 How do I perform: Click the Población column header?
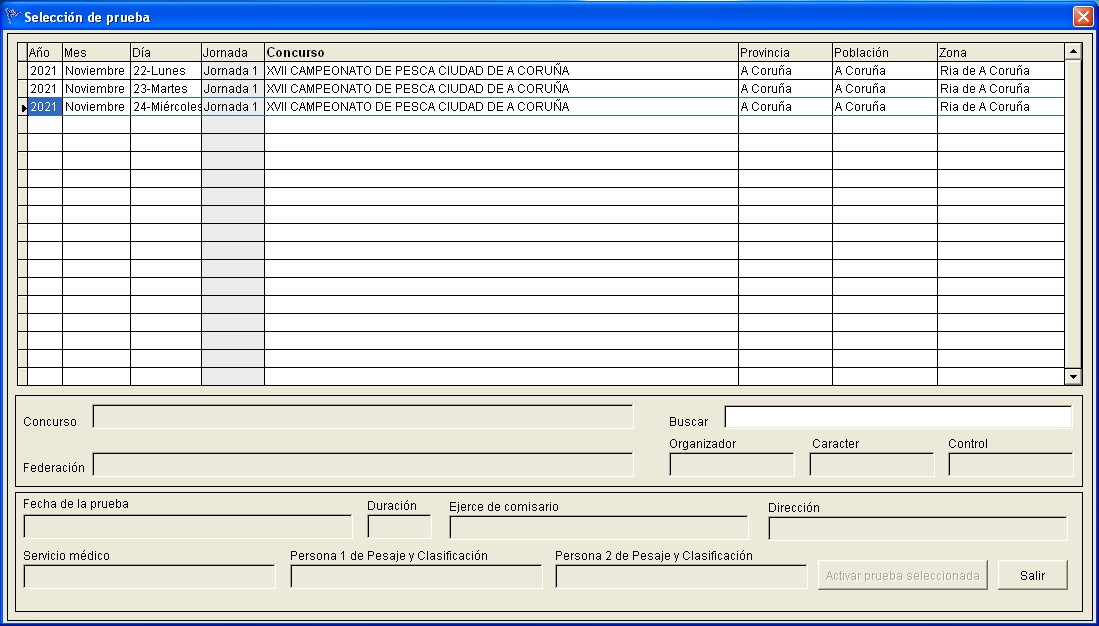[884, 52]
